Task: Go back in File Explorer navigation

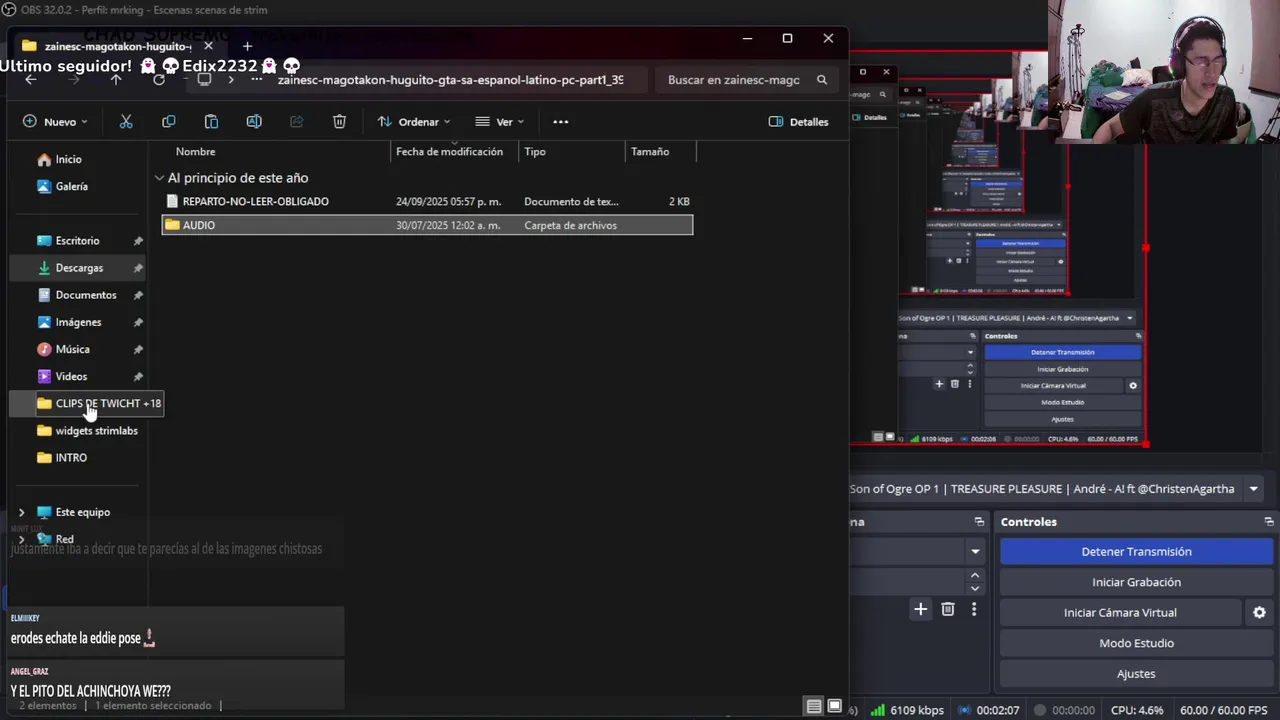Action: (31, 80)
